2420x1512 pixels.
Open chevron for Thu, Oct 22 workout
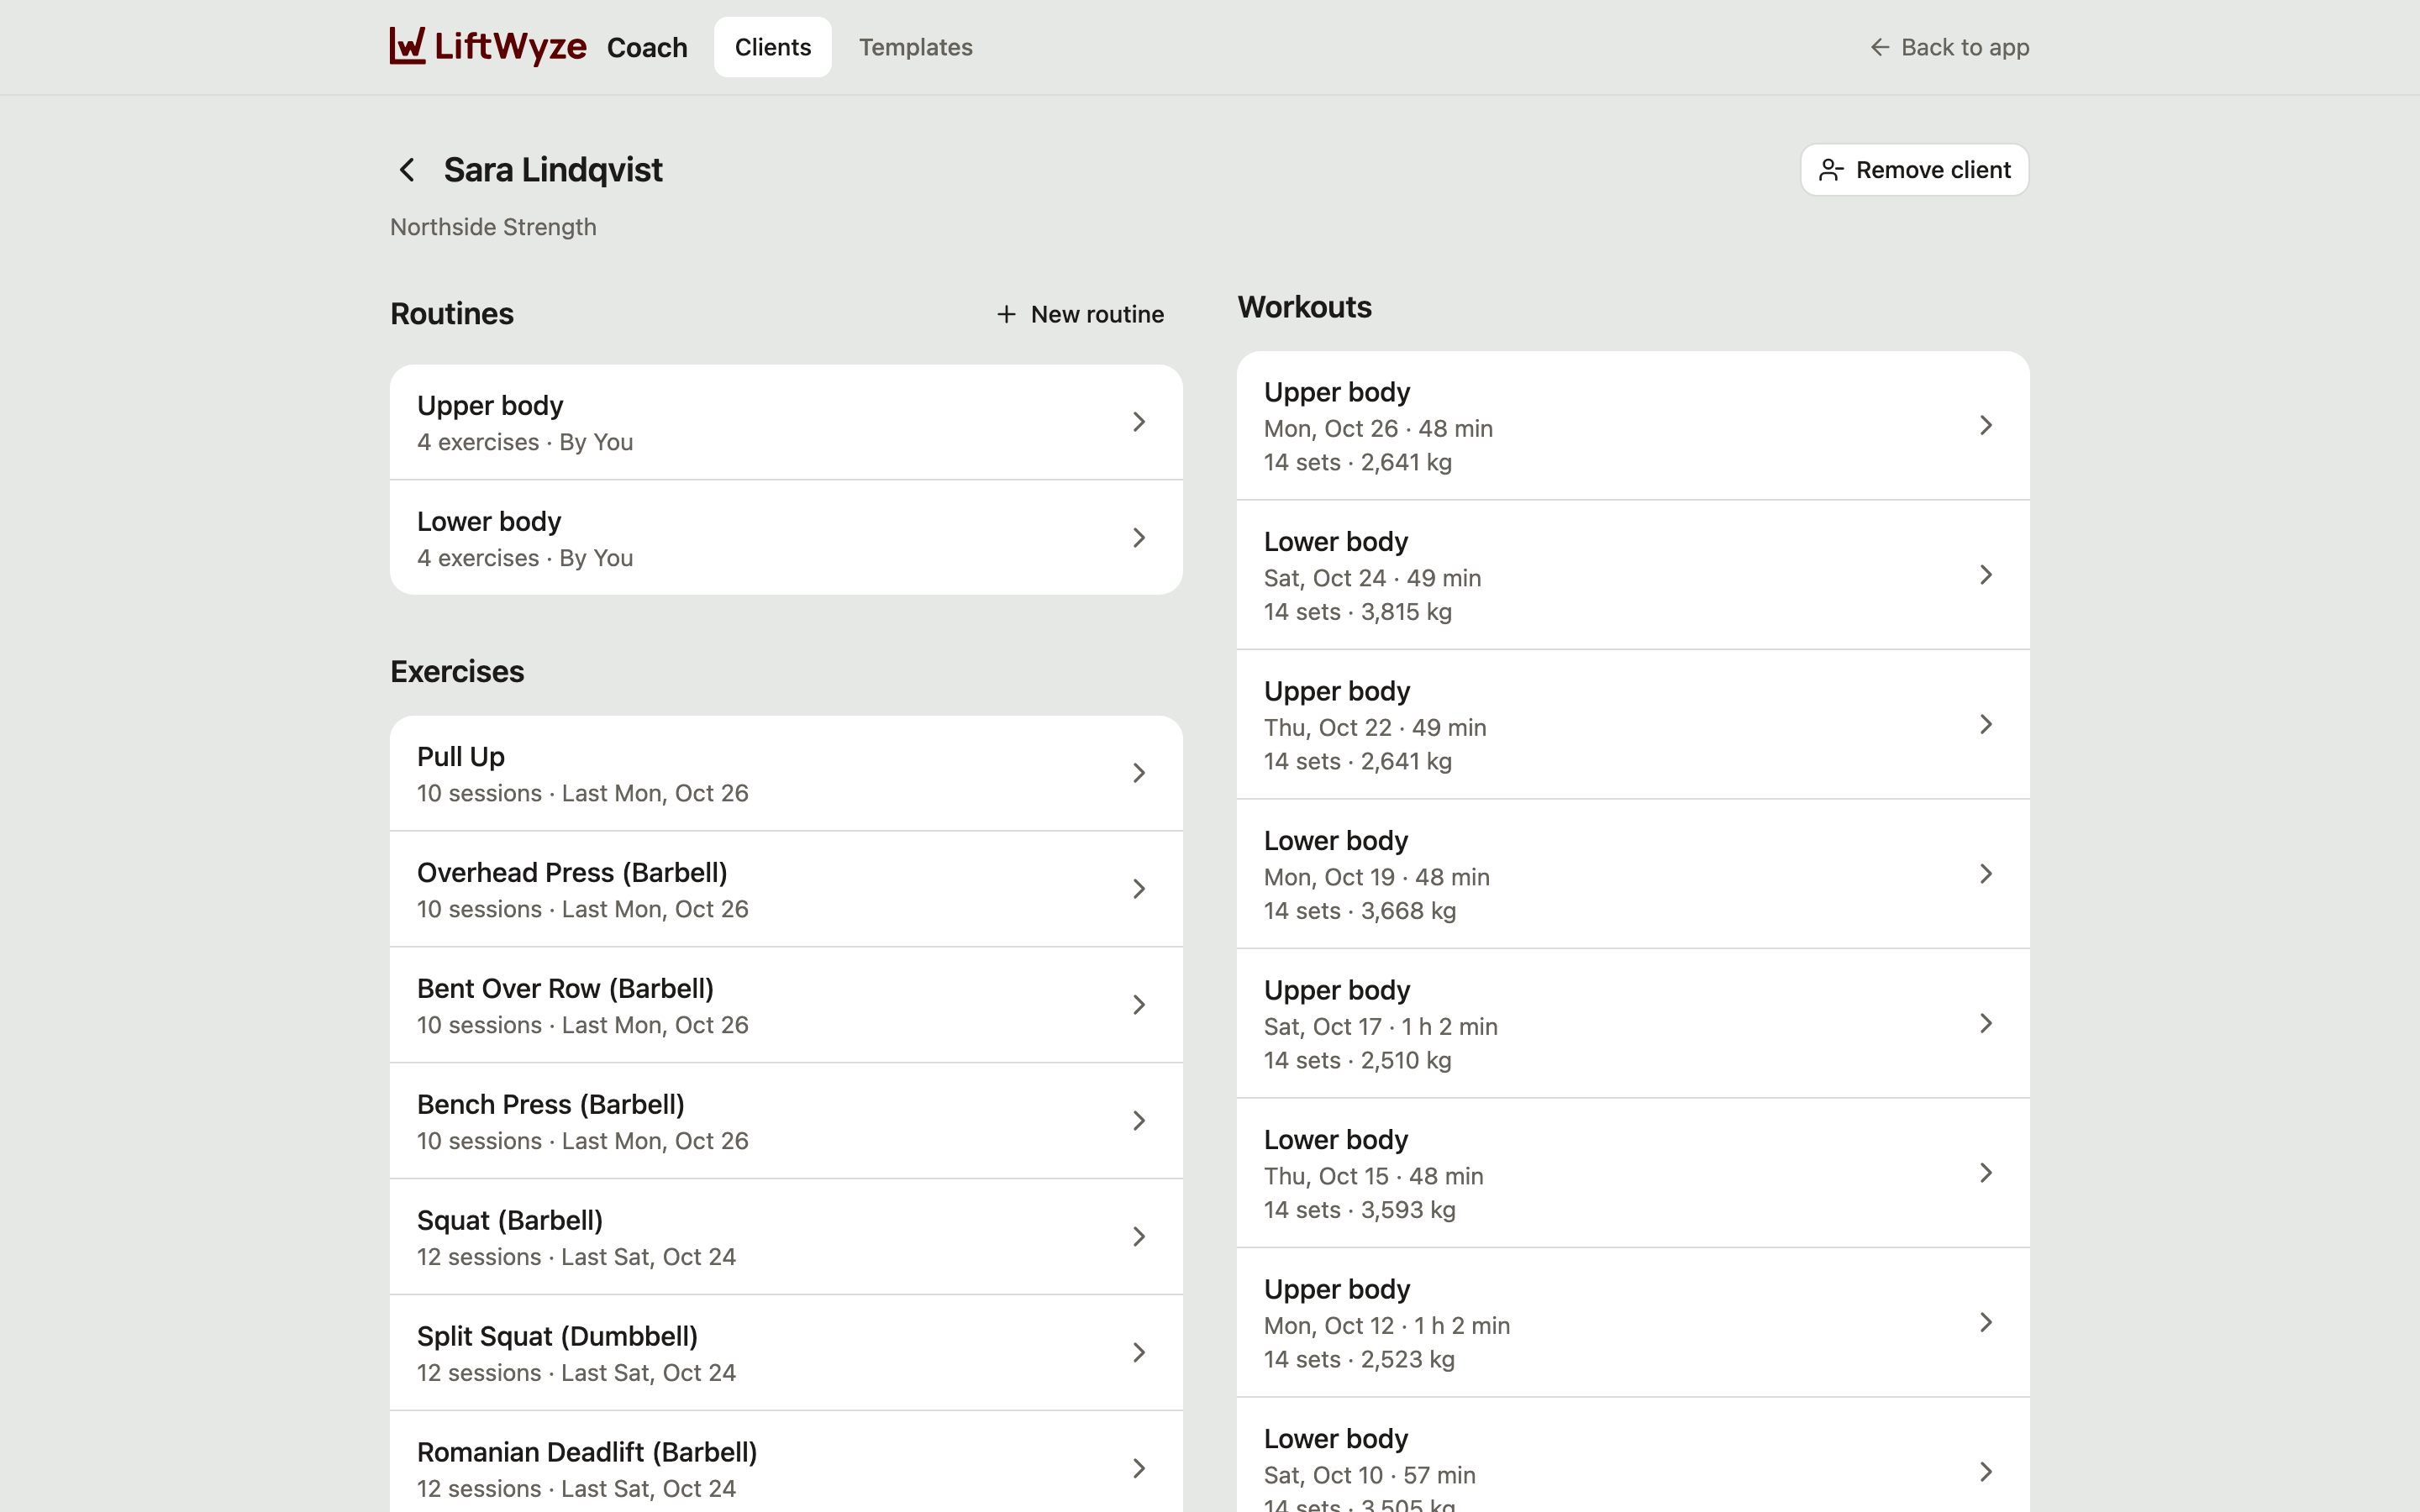click(x=1986, y=724)
